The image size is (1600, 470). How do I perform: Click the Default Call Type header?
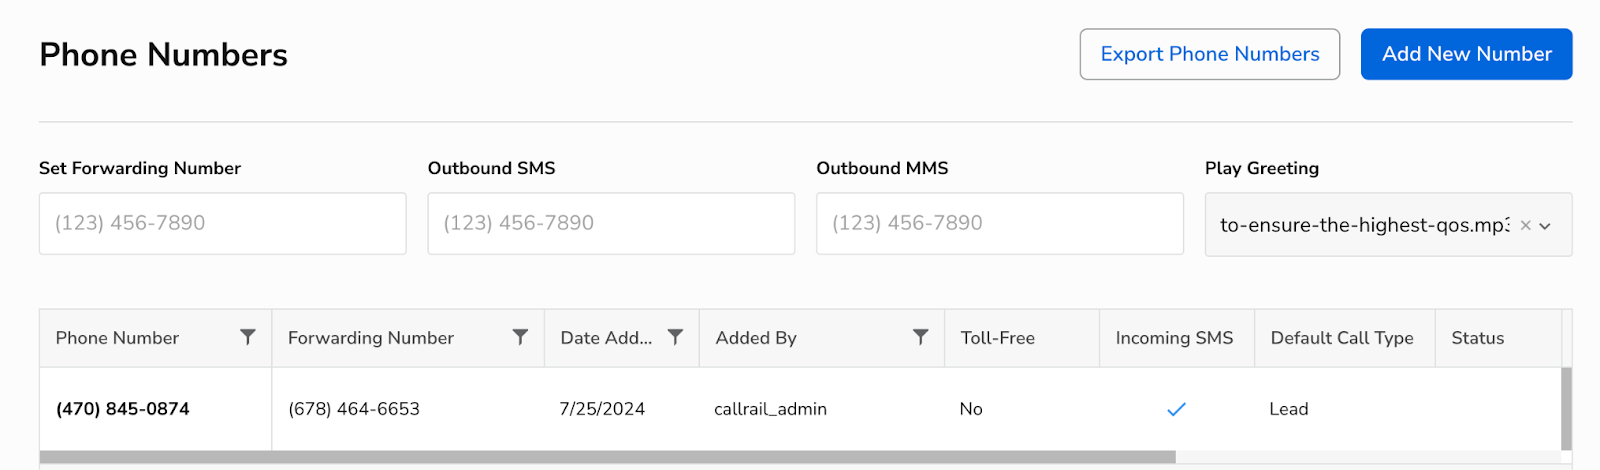(x=1342, y=338)
